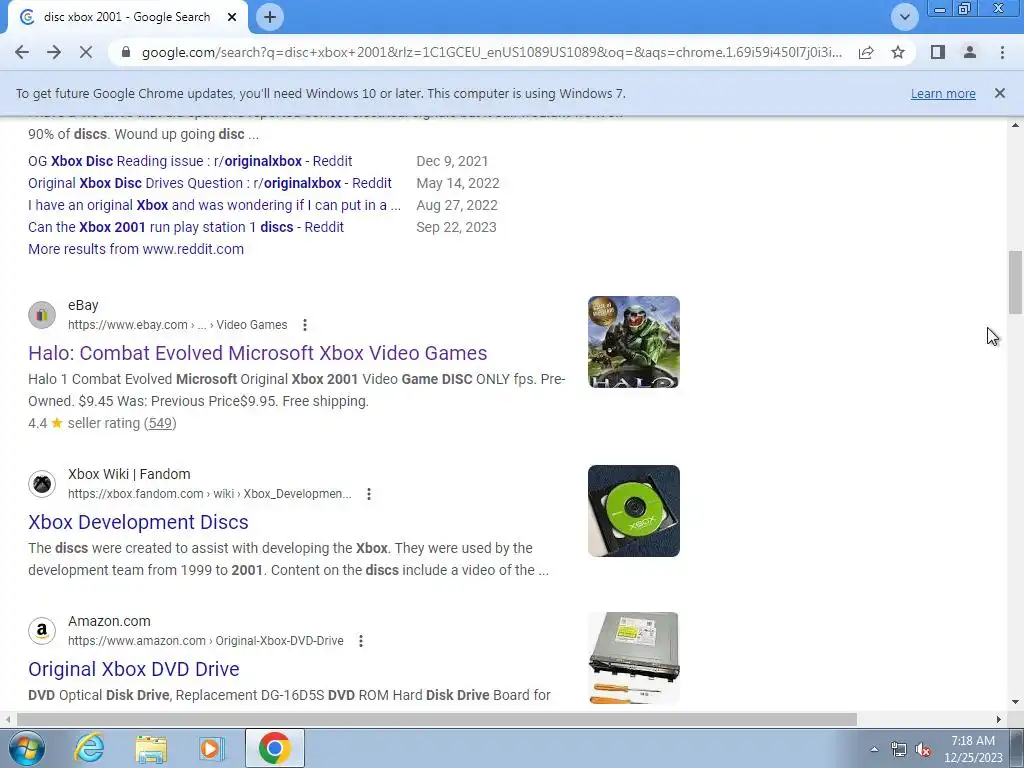Go back using the browser back arrow
This screenshot has height=768, width=1024.
(x=22, y=52)
